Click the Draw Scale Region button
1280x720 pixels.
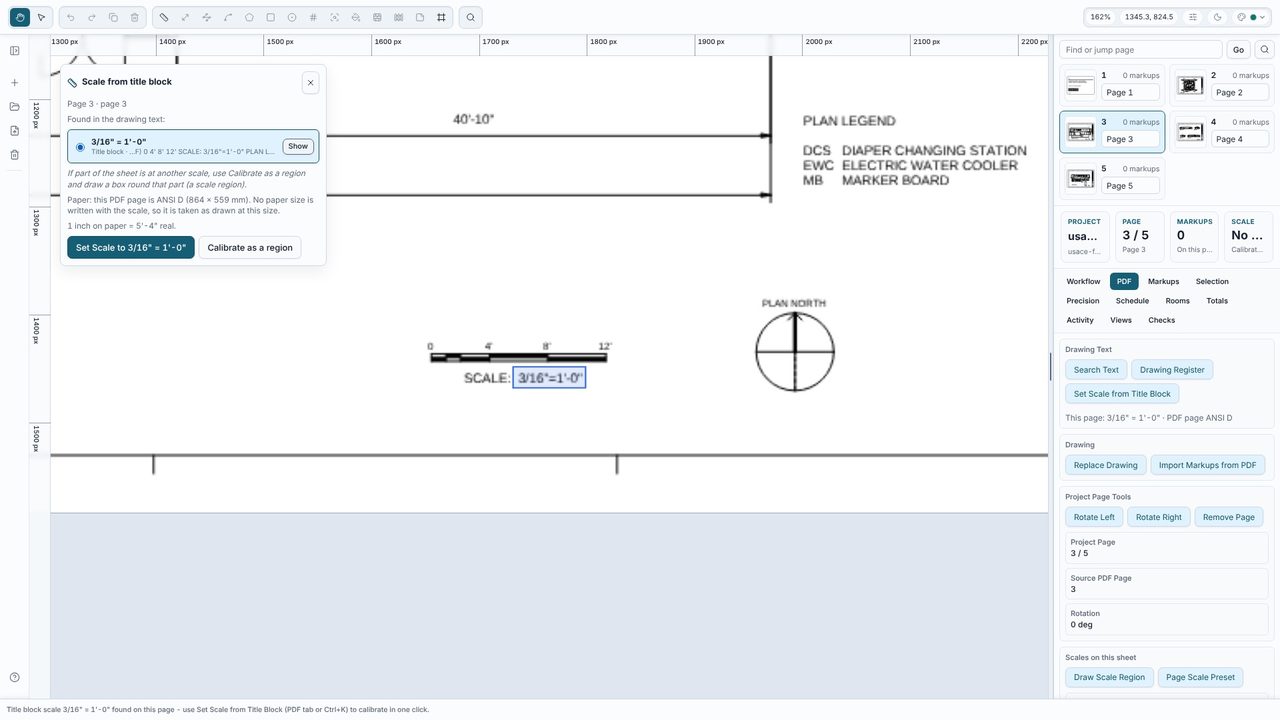pyautogui.click(x=1110, y=678)
